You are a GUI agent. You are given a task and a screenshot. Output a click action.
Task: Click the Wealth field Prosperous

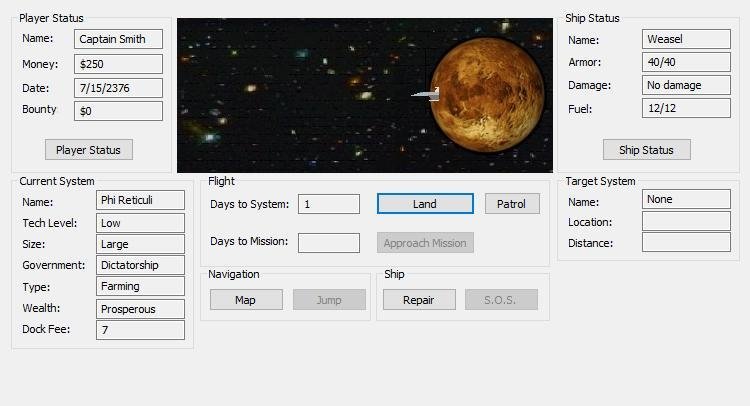(x=140, y=309)
